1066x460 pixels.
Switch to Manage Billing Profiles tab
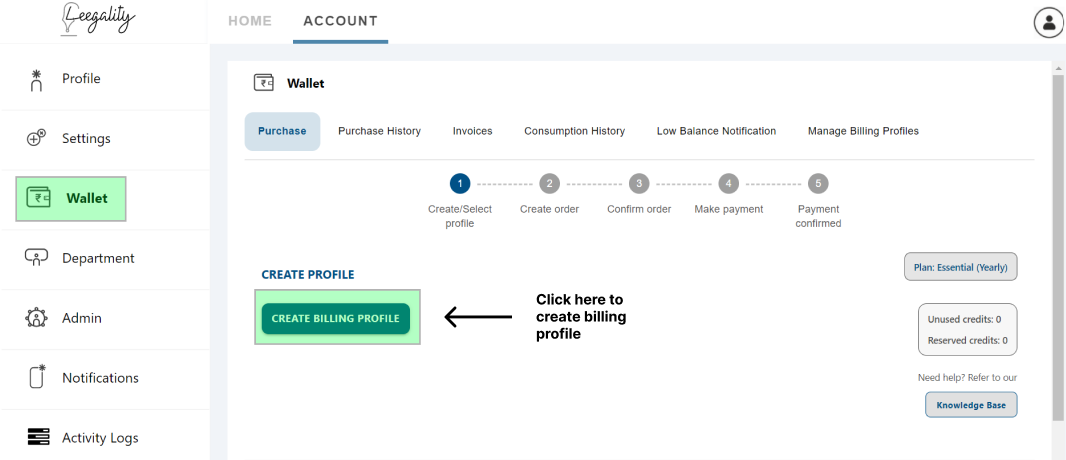coord(863,131)
